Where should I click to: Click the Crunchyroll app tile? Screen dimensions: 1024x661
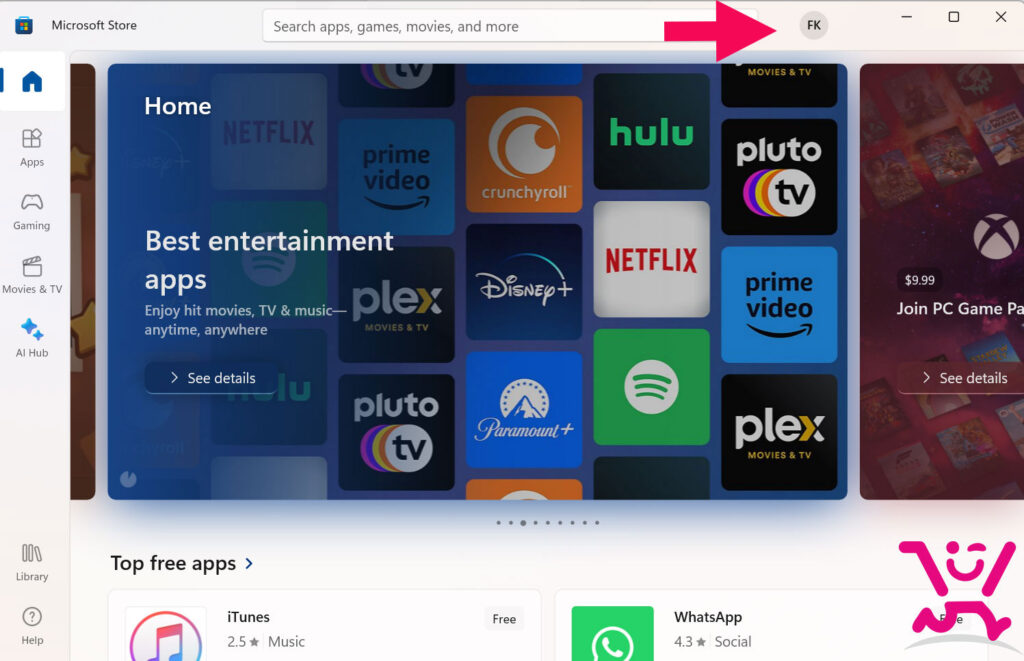[524, 154]
